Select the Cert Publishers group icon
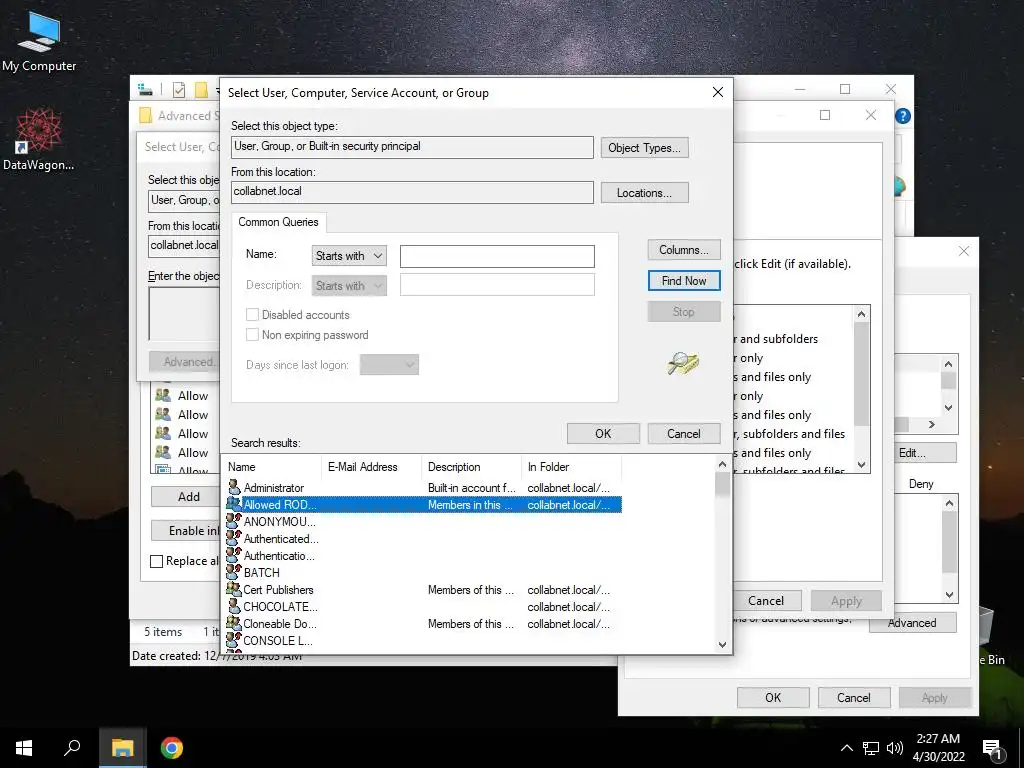This screenshot has height=768, width=1024. (x=234, y=589)
